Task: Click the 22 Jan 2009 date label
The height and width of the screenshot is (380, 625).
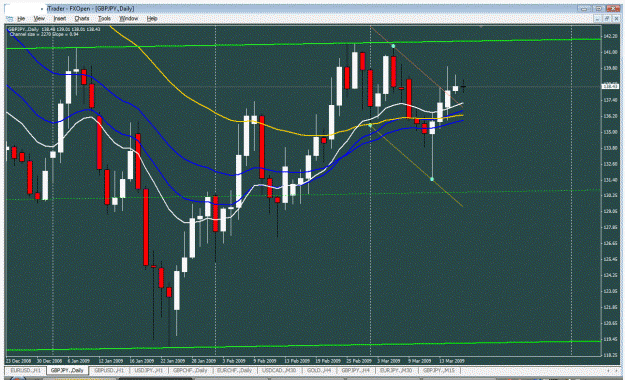Action: pos(172,361)
